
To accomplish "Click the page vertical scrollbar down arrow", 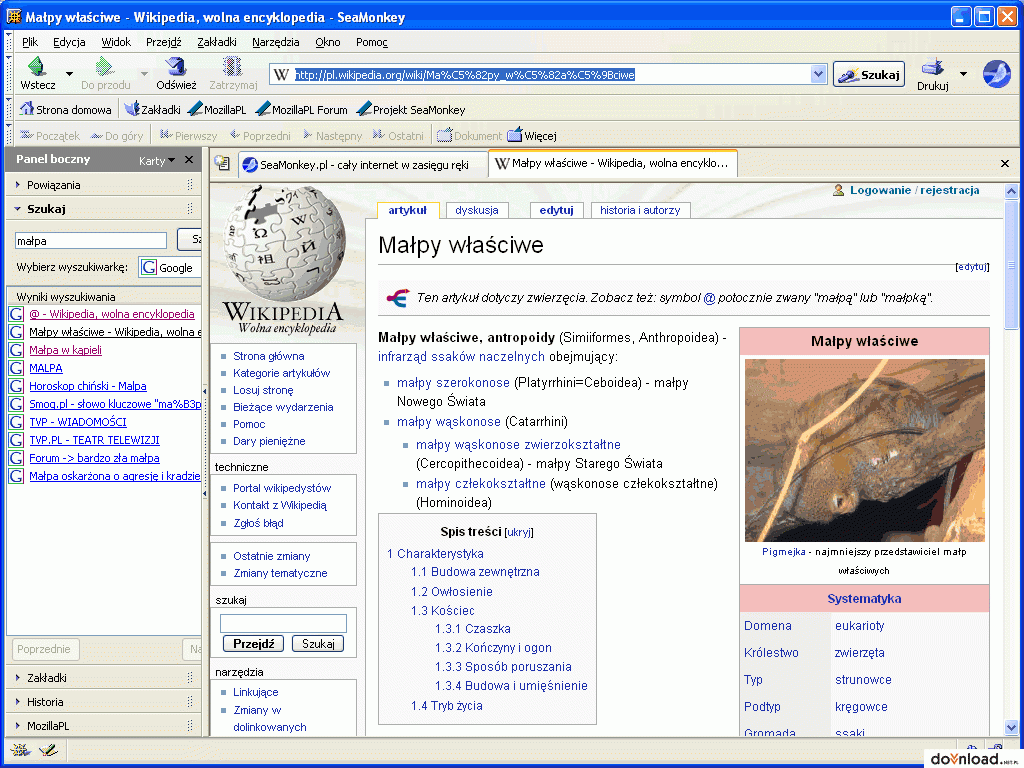I will 1011,728.
